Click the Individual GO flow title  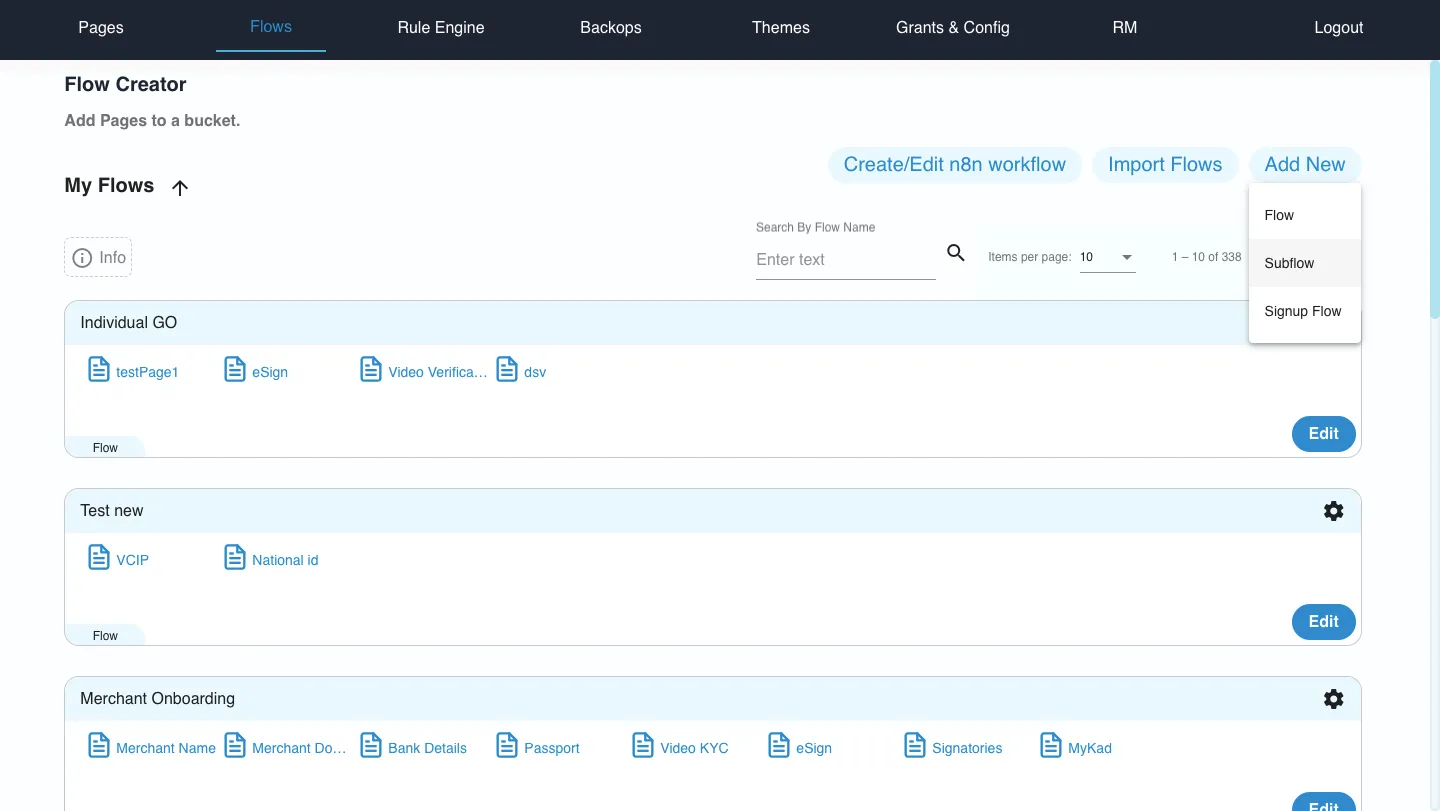(129, 323)
